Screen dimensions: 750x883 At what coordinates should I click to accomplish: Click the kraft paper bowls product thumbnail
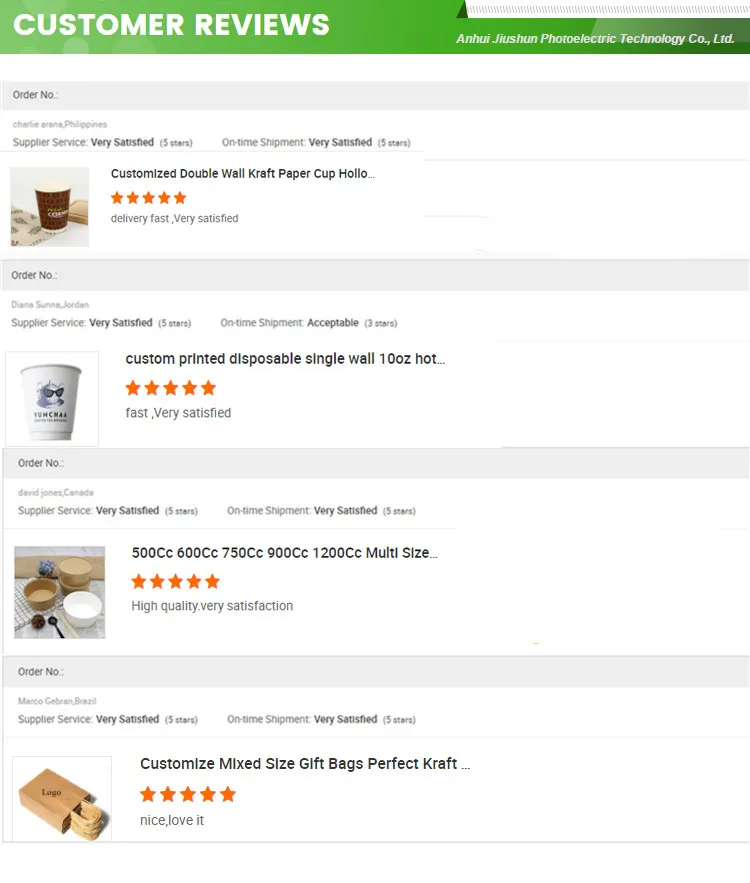click(60, 592)
